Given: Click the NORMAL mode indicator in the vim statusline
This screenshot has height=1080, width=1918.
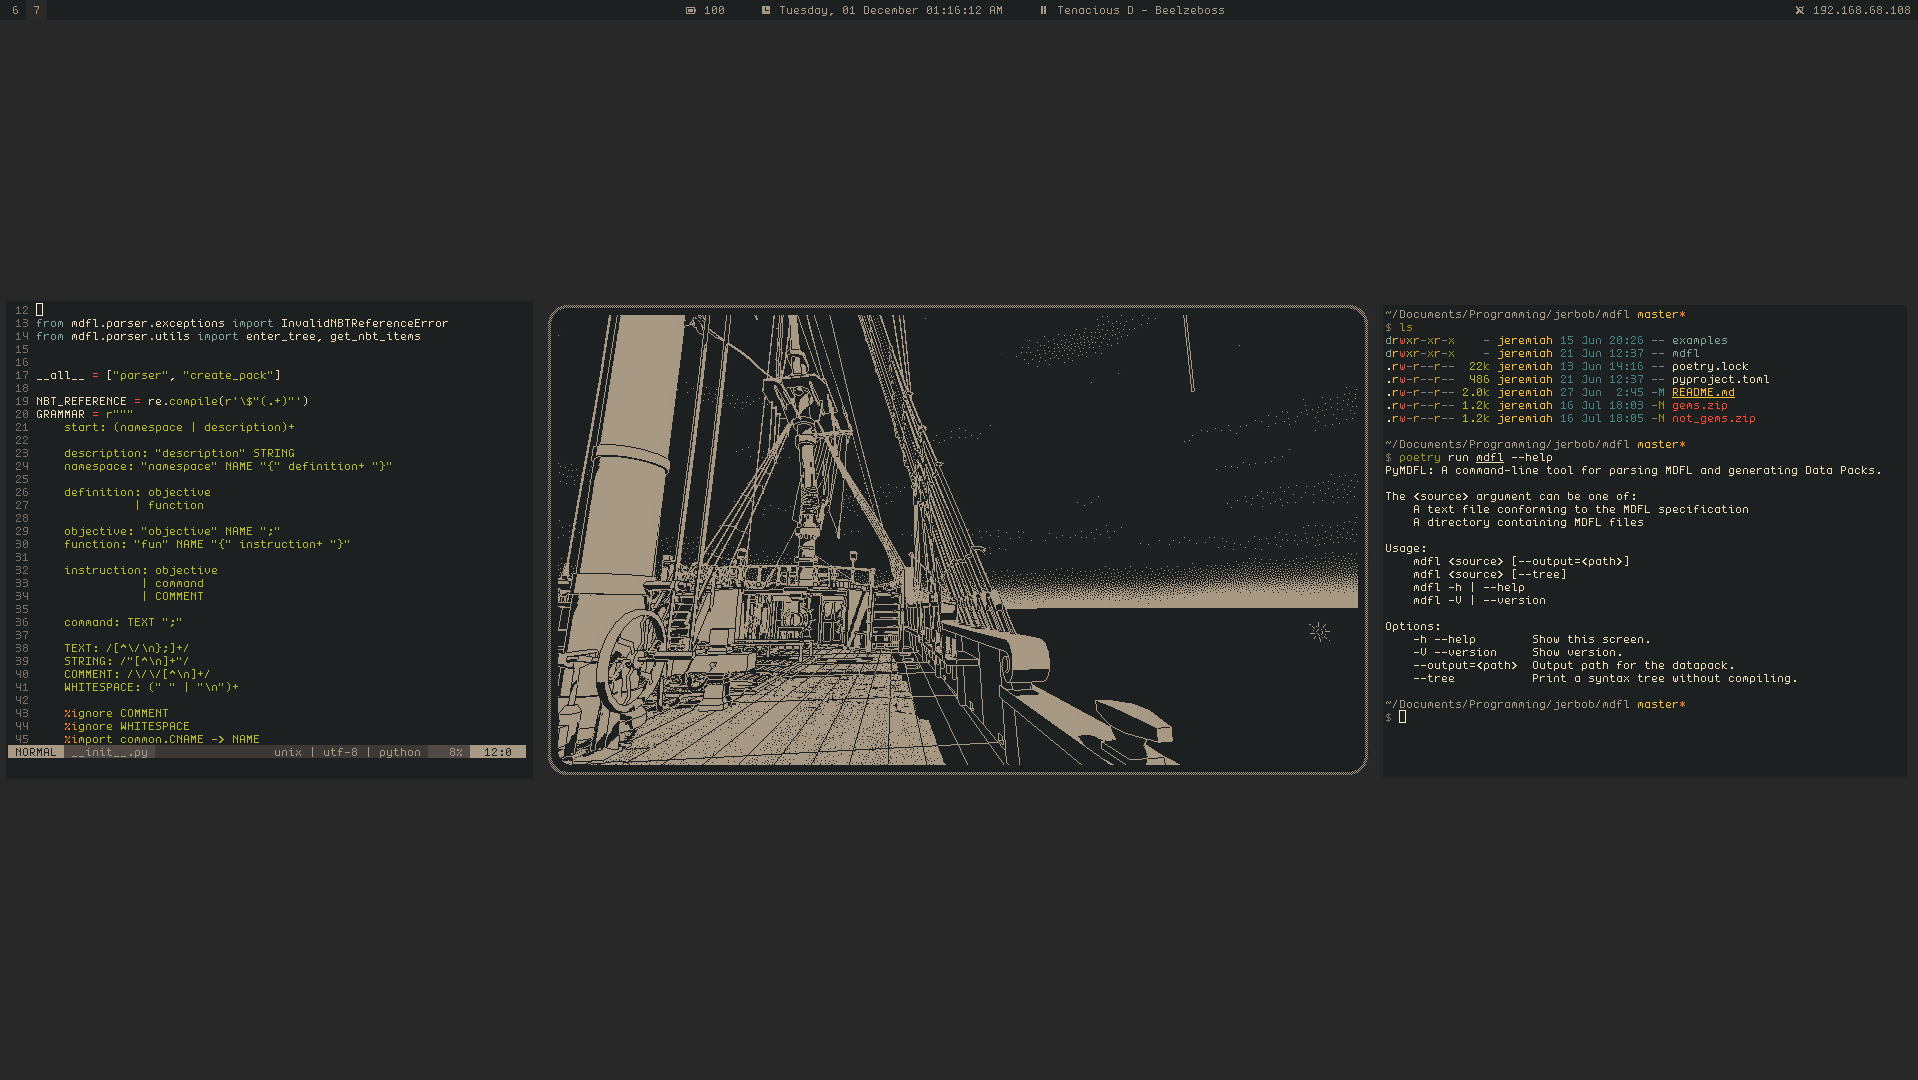Looking at the screenshot, I should pos(36,752).
